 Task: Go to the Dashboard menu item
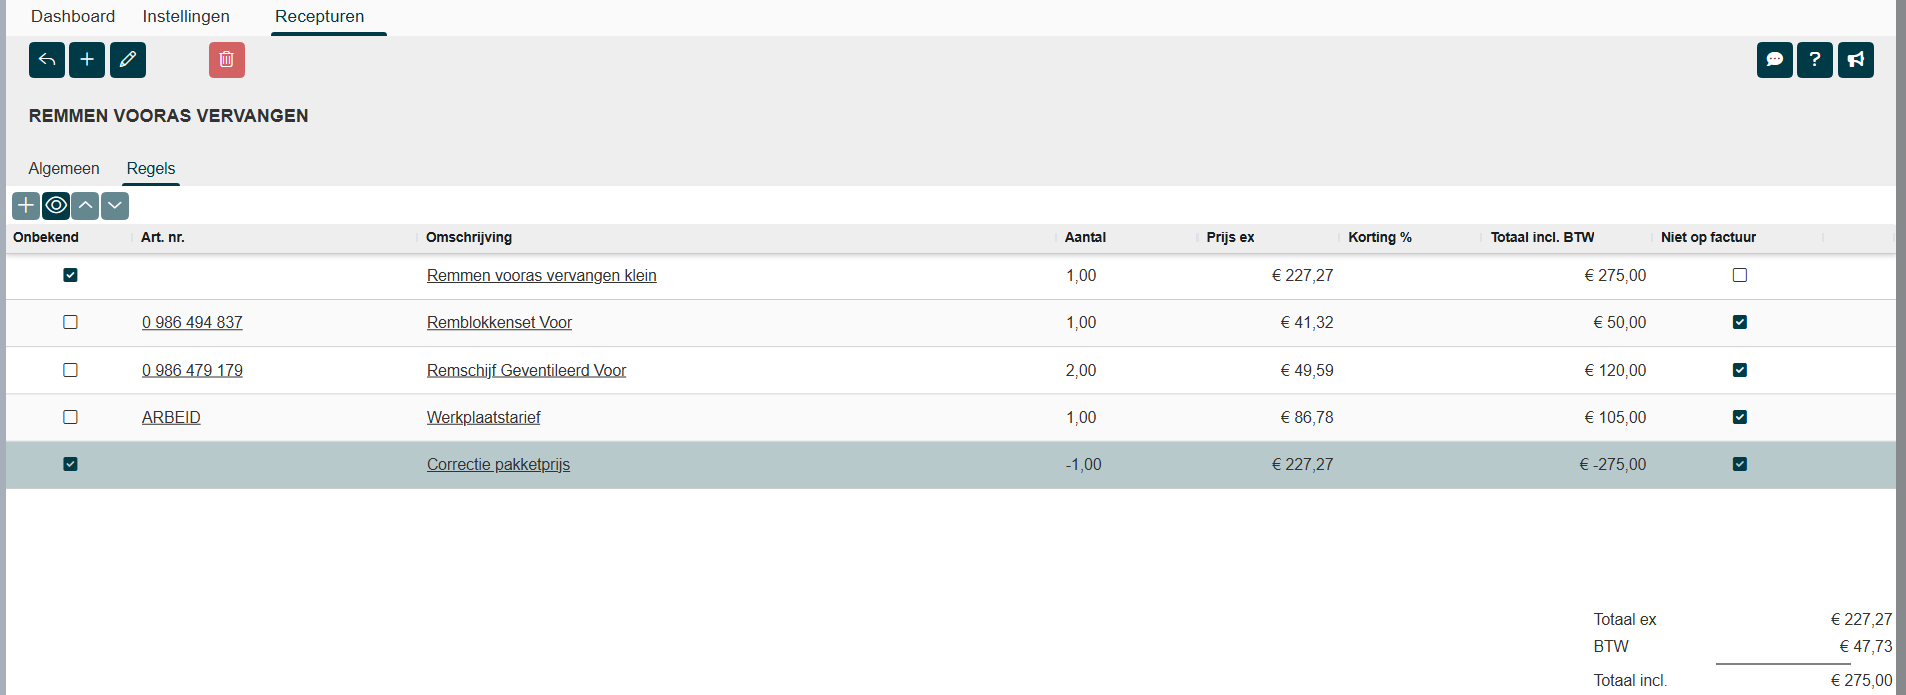click(73, 16)
